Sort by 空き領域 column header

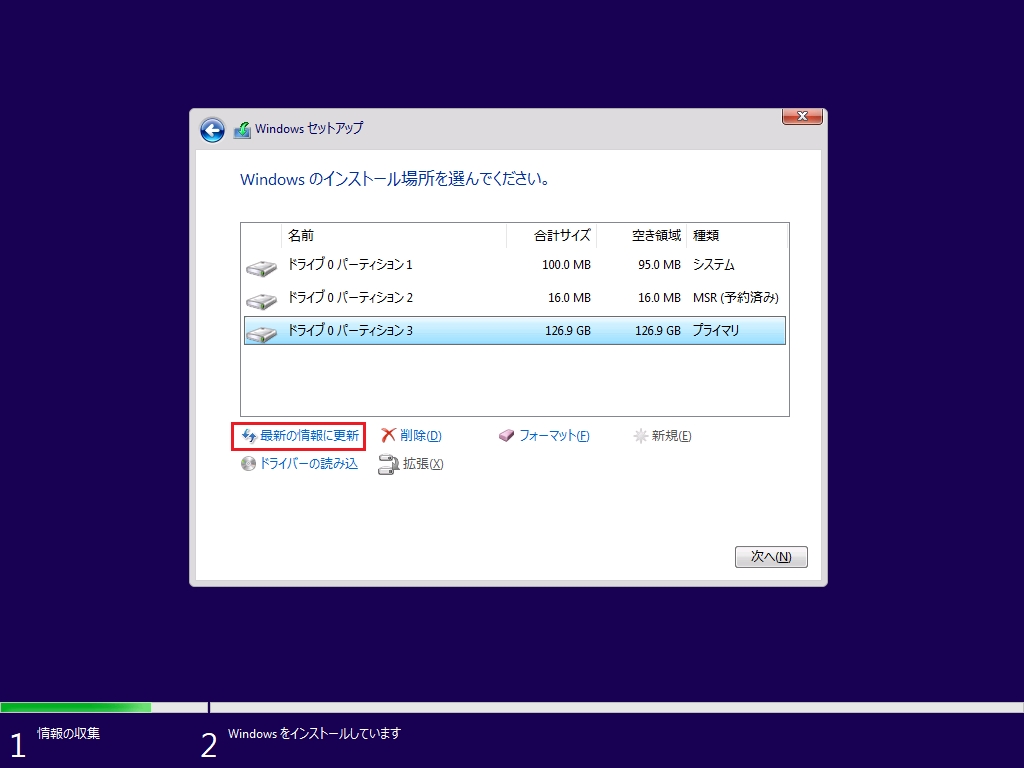(x=642, y=236)
